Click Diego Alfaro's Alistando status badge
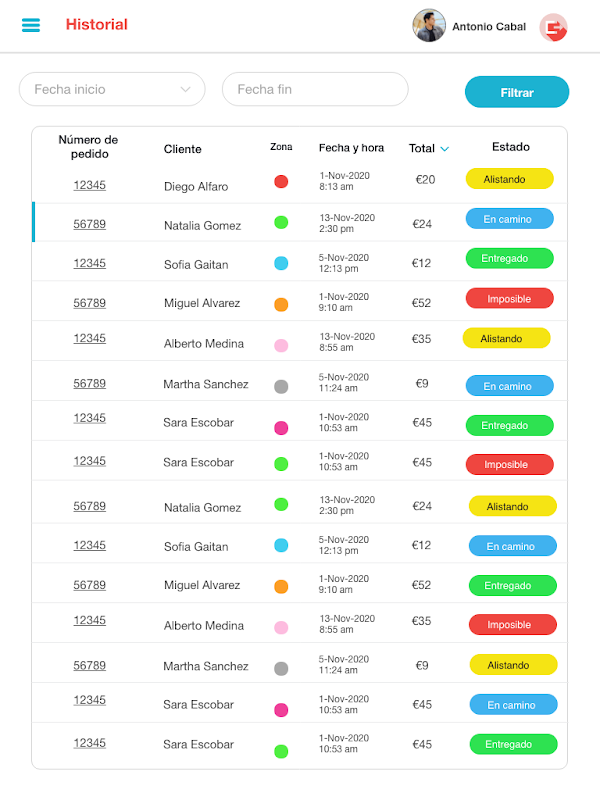This screenshot has width=600, height=800. coord(509,179)
